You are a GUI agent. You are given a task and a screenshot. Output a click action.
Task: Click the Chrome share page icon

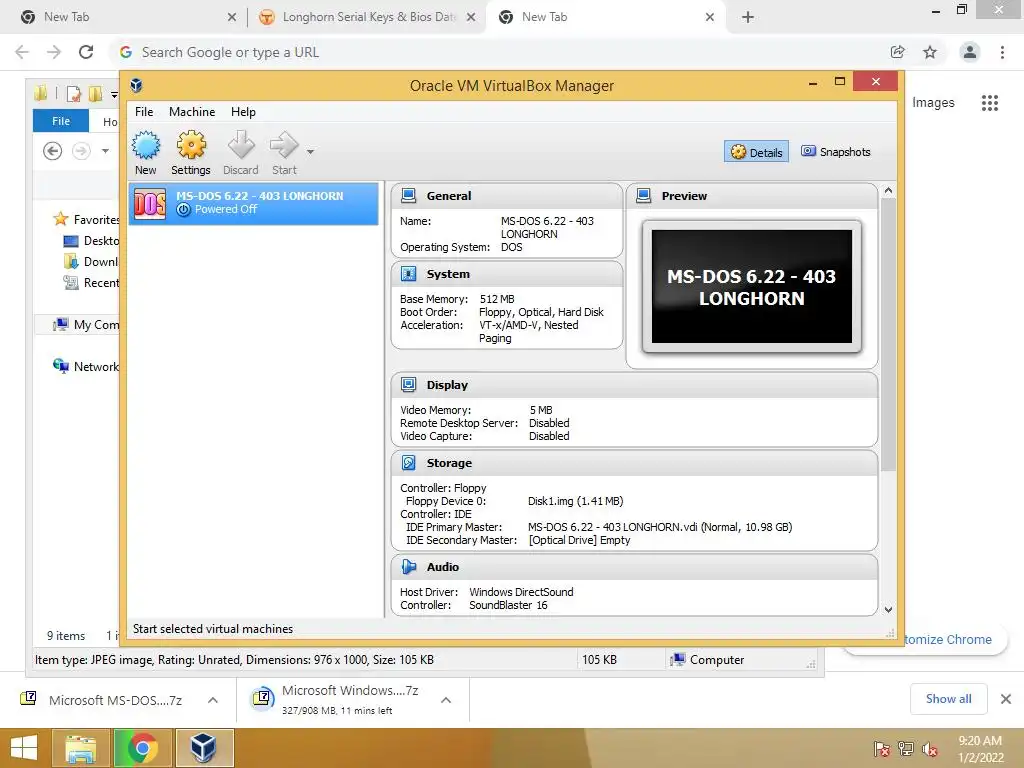click(898, 52)
